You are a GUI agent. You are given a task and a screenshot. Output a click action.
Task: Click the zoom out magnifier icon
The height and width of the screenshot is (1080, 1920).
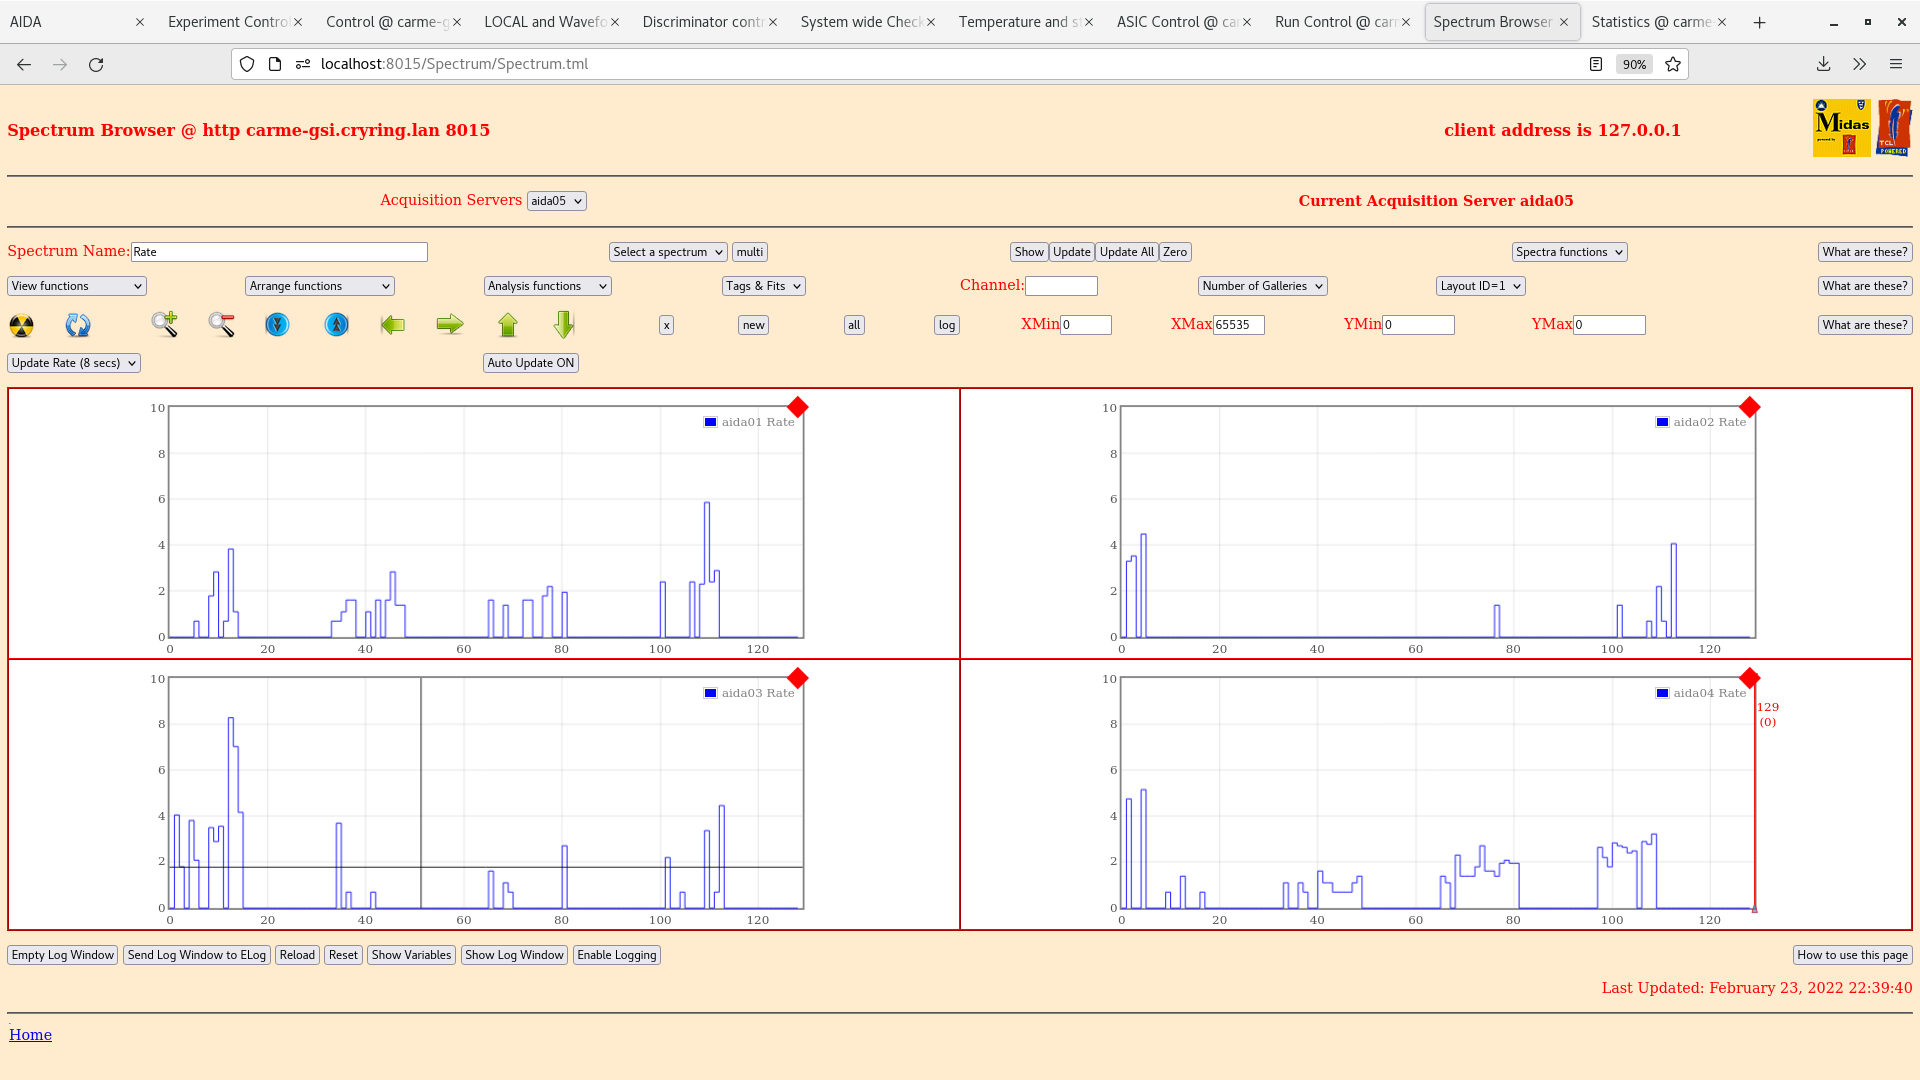[221, 324]
